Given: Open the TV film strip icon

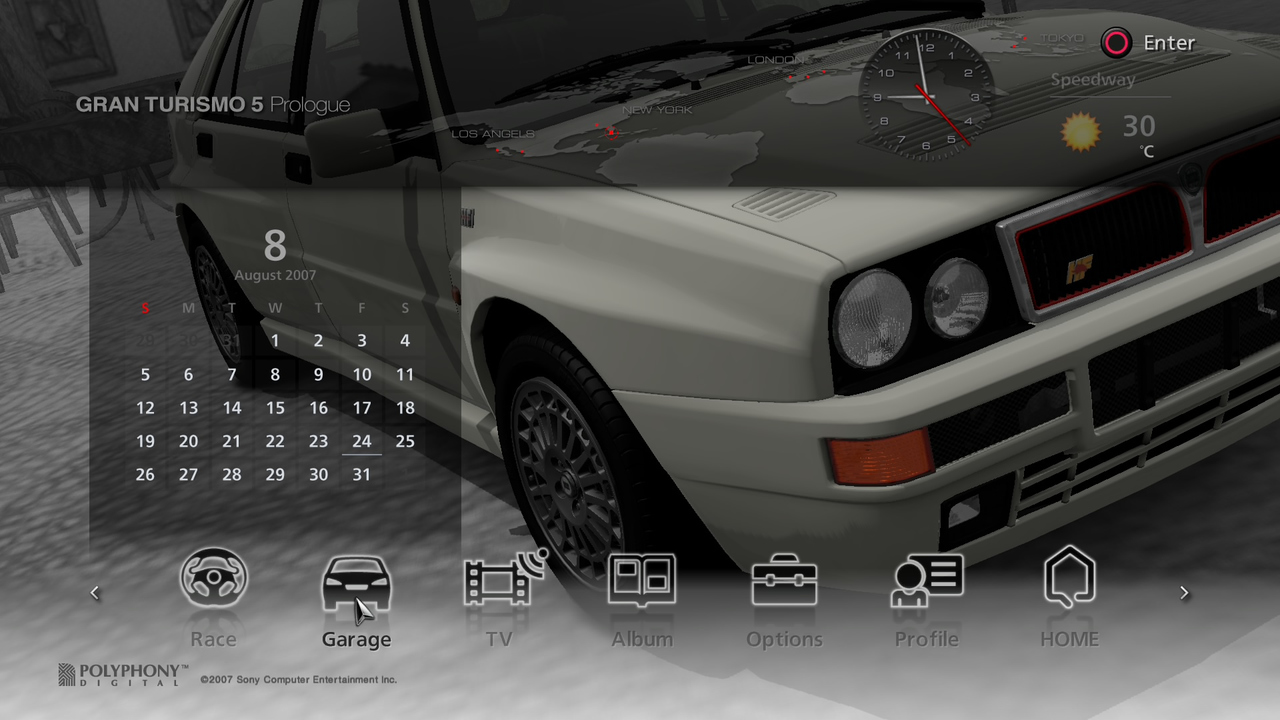Looking at the screenshot, I should (506, 578).
